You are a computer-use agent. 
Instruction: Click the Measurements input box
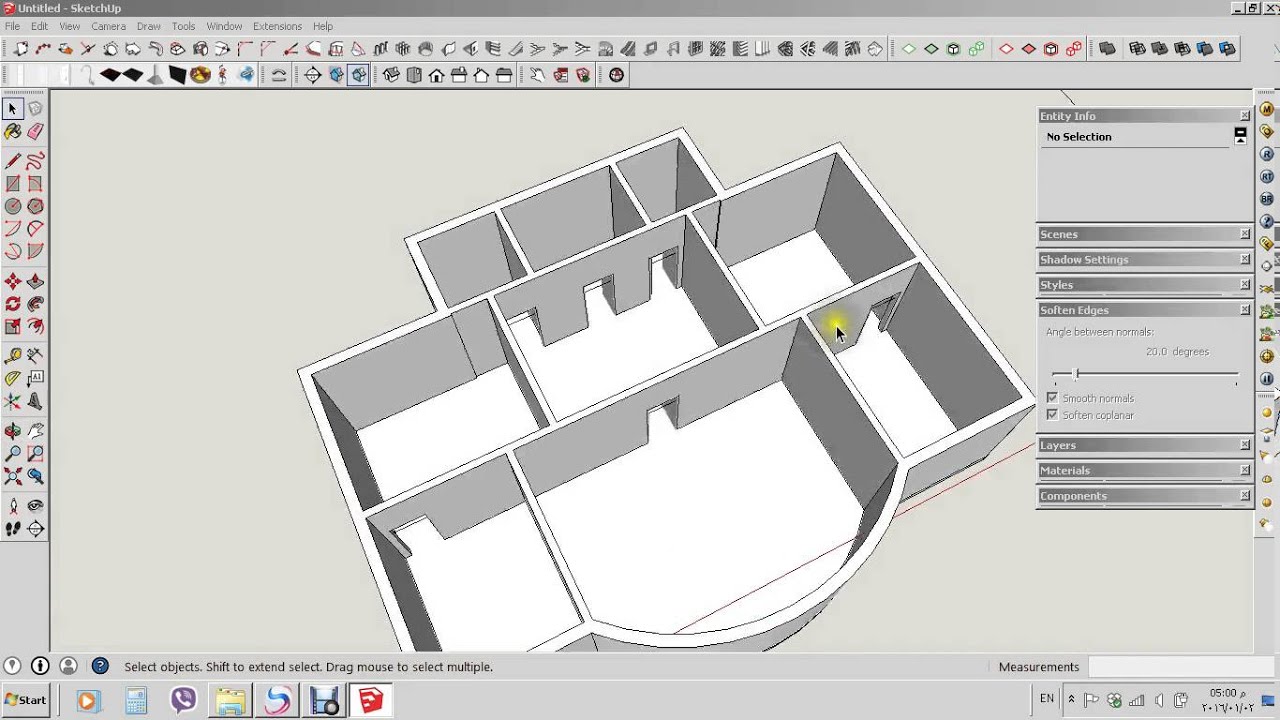pos(1183,667)
